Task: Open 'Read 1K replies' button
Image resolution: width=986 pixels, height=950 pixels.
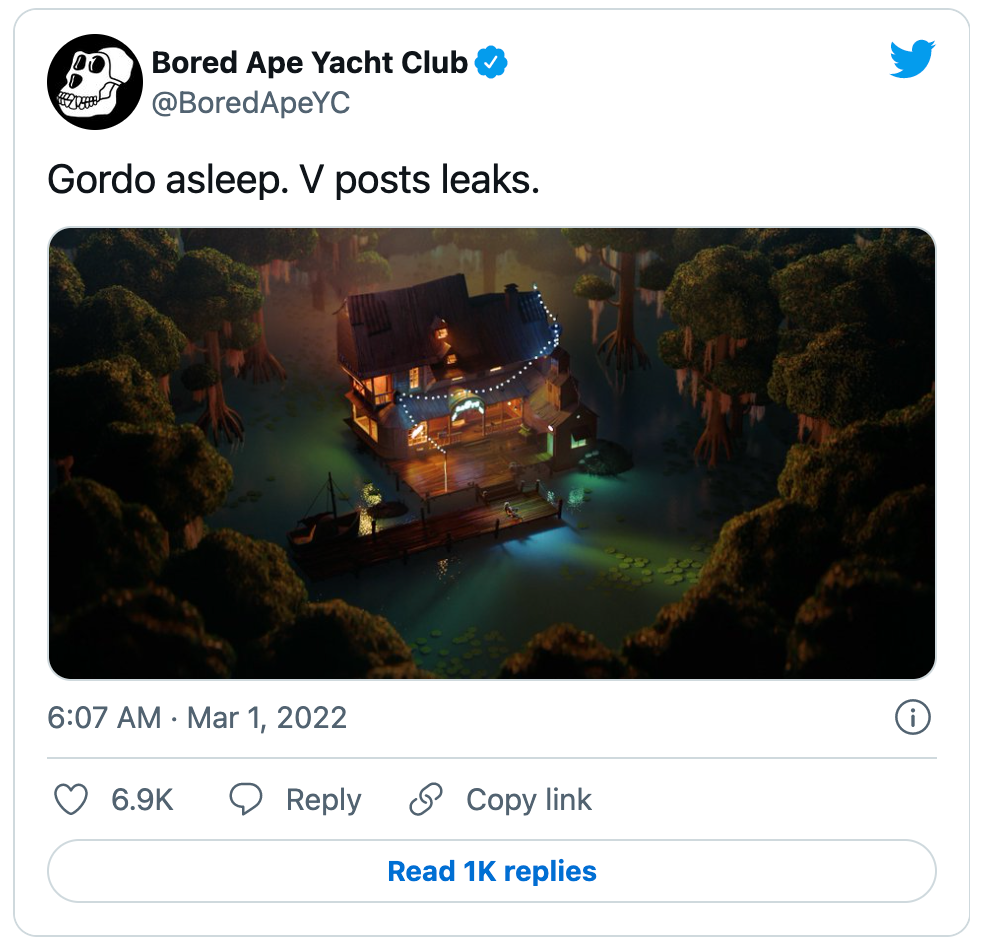Action: click(x=492, y=871)
